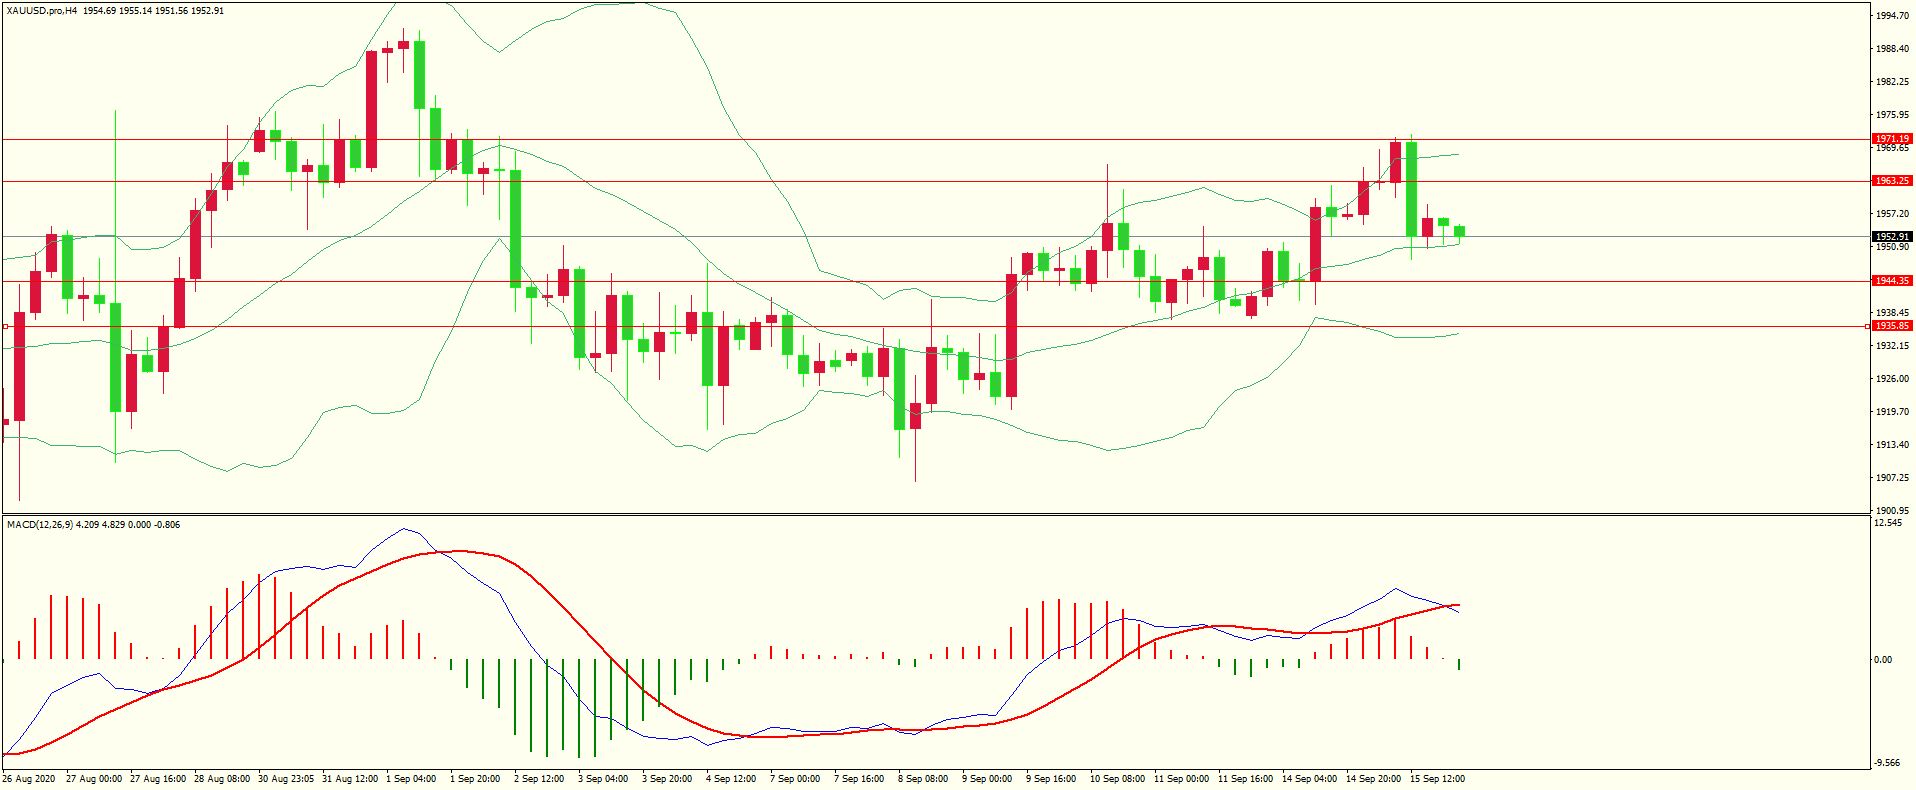Click the 8 Sep 08:00 time label
This screenshot has width=1916, height=790.
tap(923, 779)
